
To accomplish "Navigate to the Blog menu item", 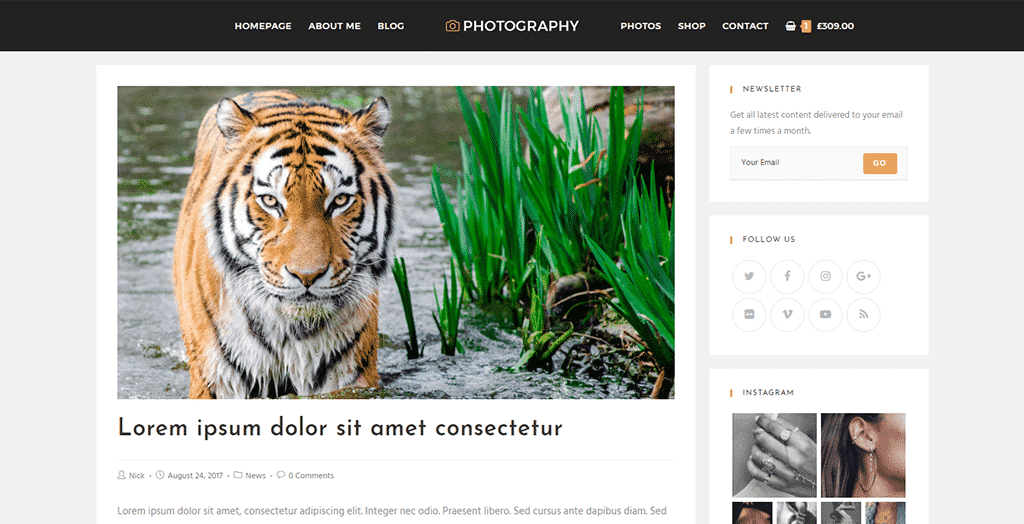I will point(391,26).
